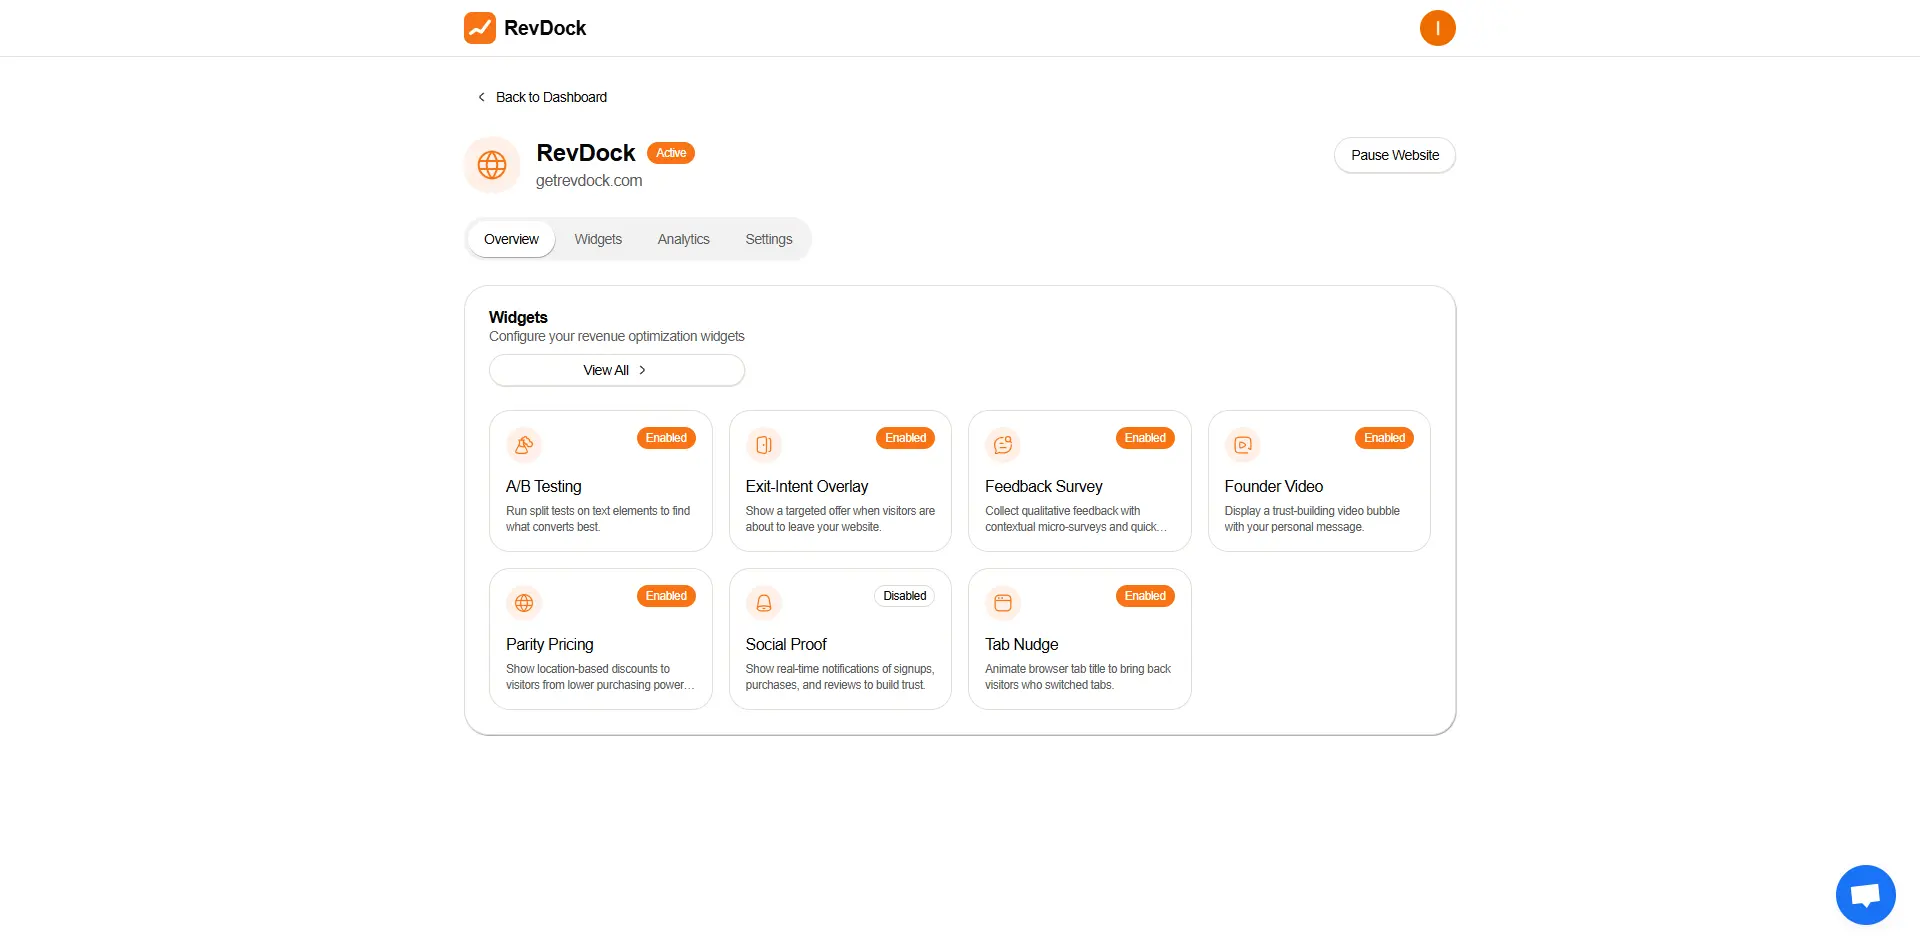
Task: Click the Exit-Intent Overlay widget icon
Action: [x=764, y=445]
